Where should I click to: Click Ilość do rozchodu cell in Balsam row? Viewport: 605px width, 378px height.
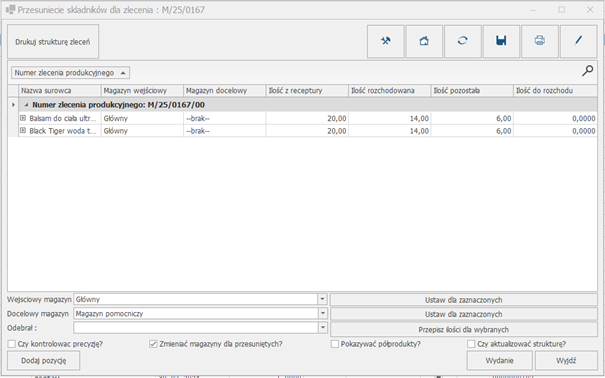(556, 118)
